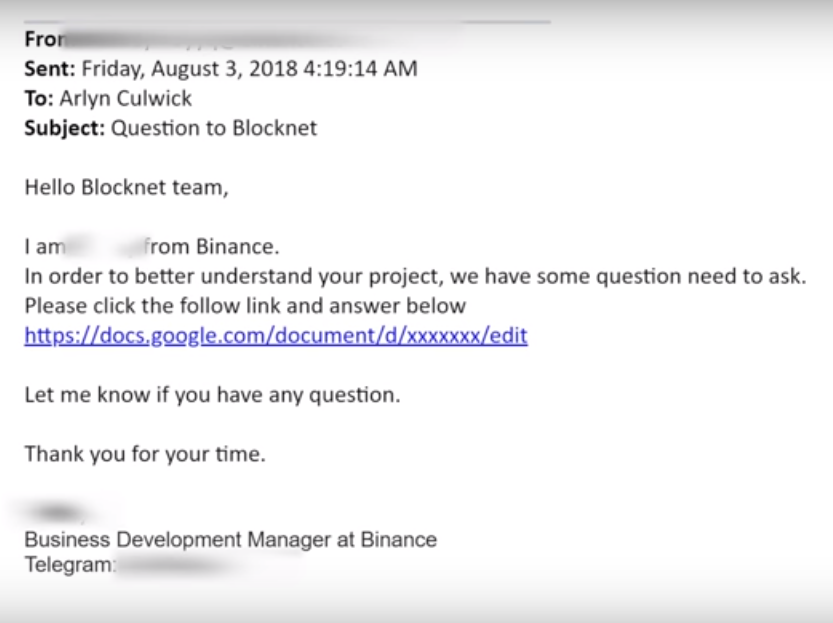Click the time 4:19:14 AM

pyautogui.click(x=361, y=69)
